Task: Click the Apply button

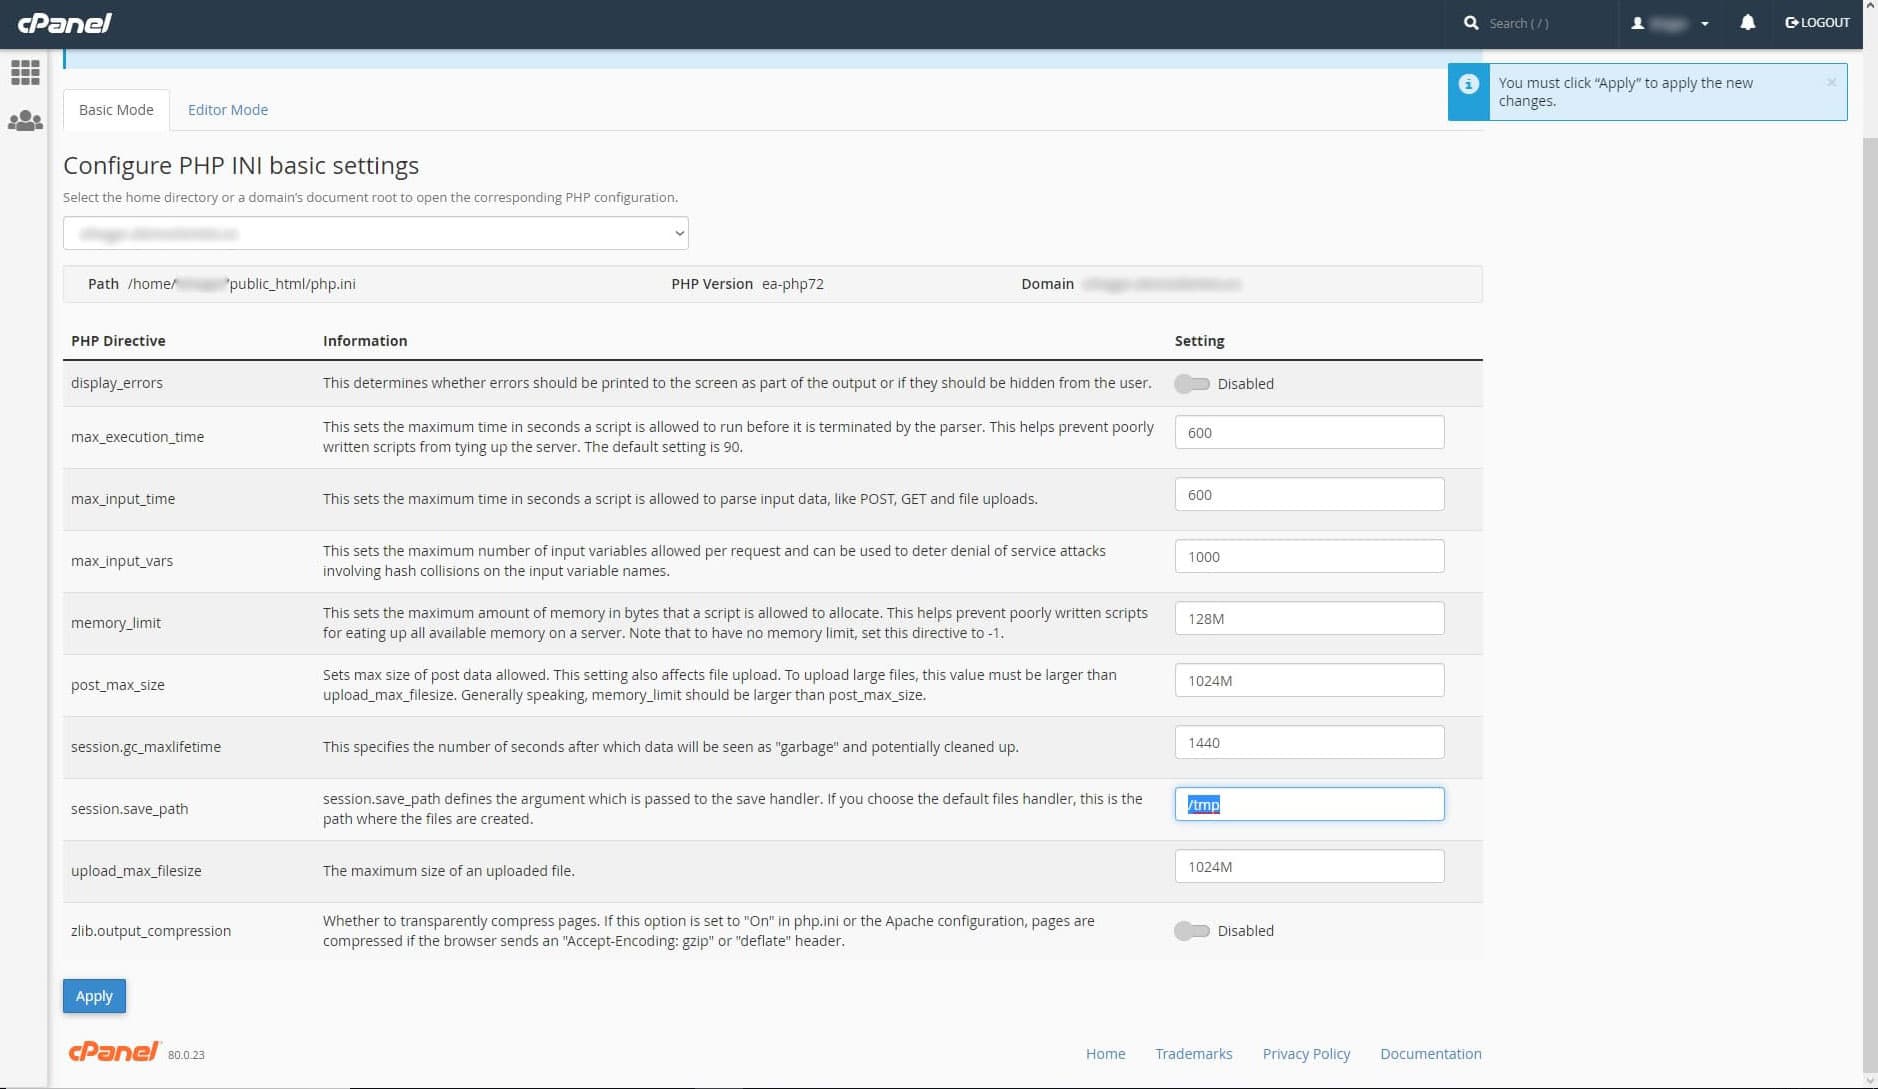Action: pos(94,996)
